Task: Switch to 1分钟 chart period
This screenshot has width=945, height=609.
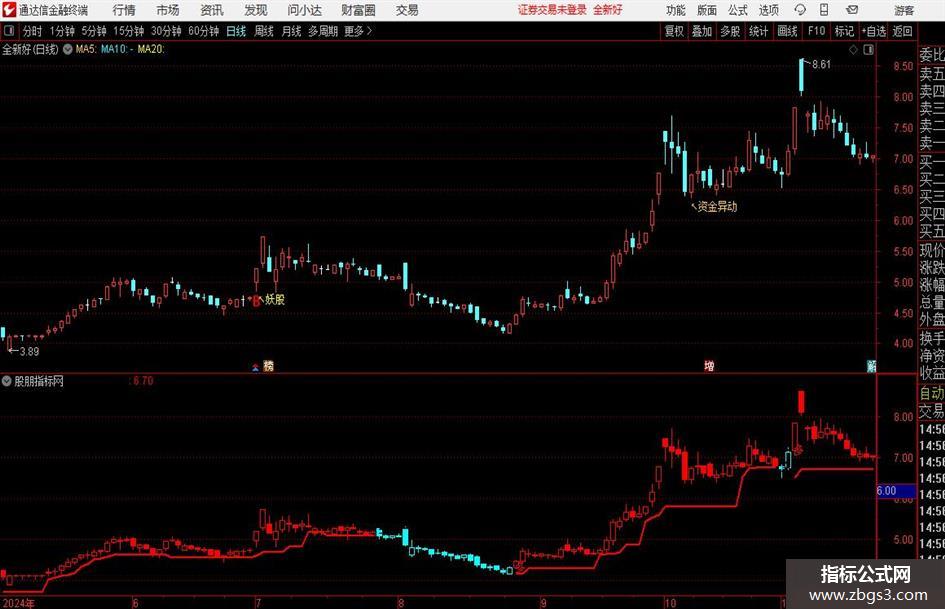Action: coord(62,31)
